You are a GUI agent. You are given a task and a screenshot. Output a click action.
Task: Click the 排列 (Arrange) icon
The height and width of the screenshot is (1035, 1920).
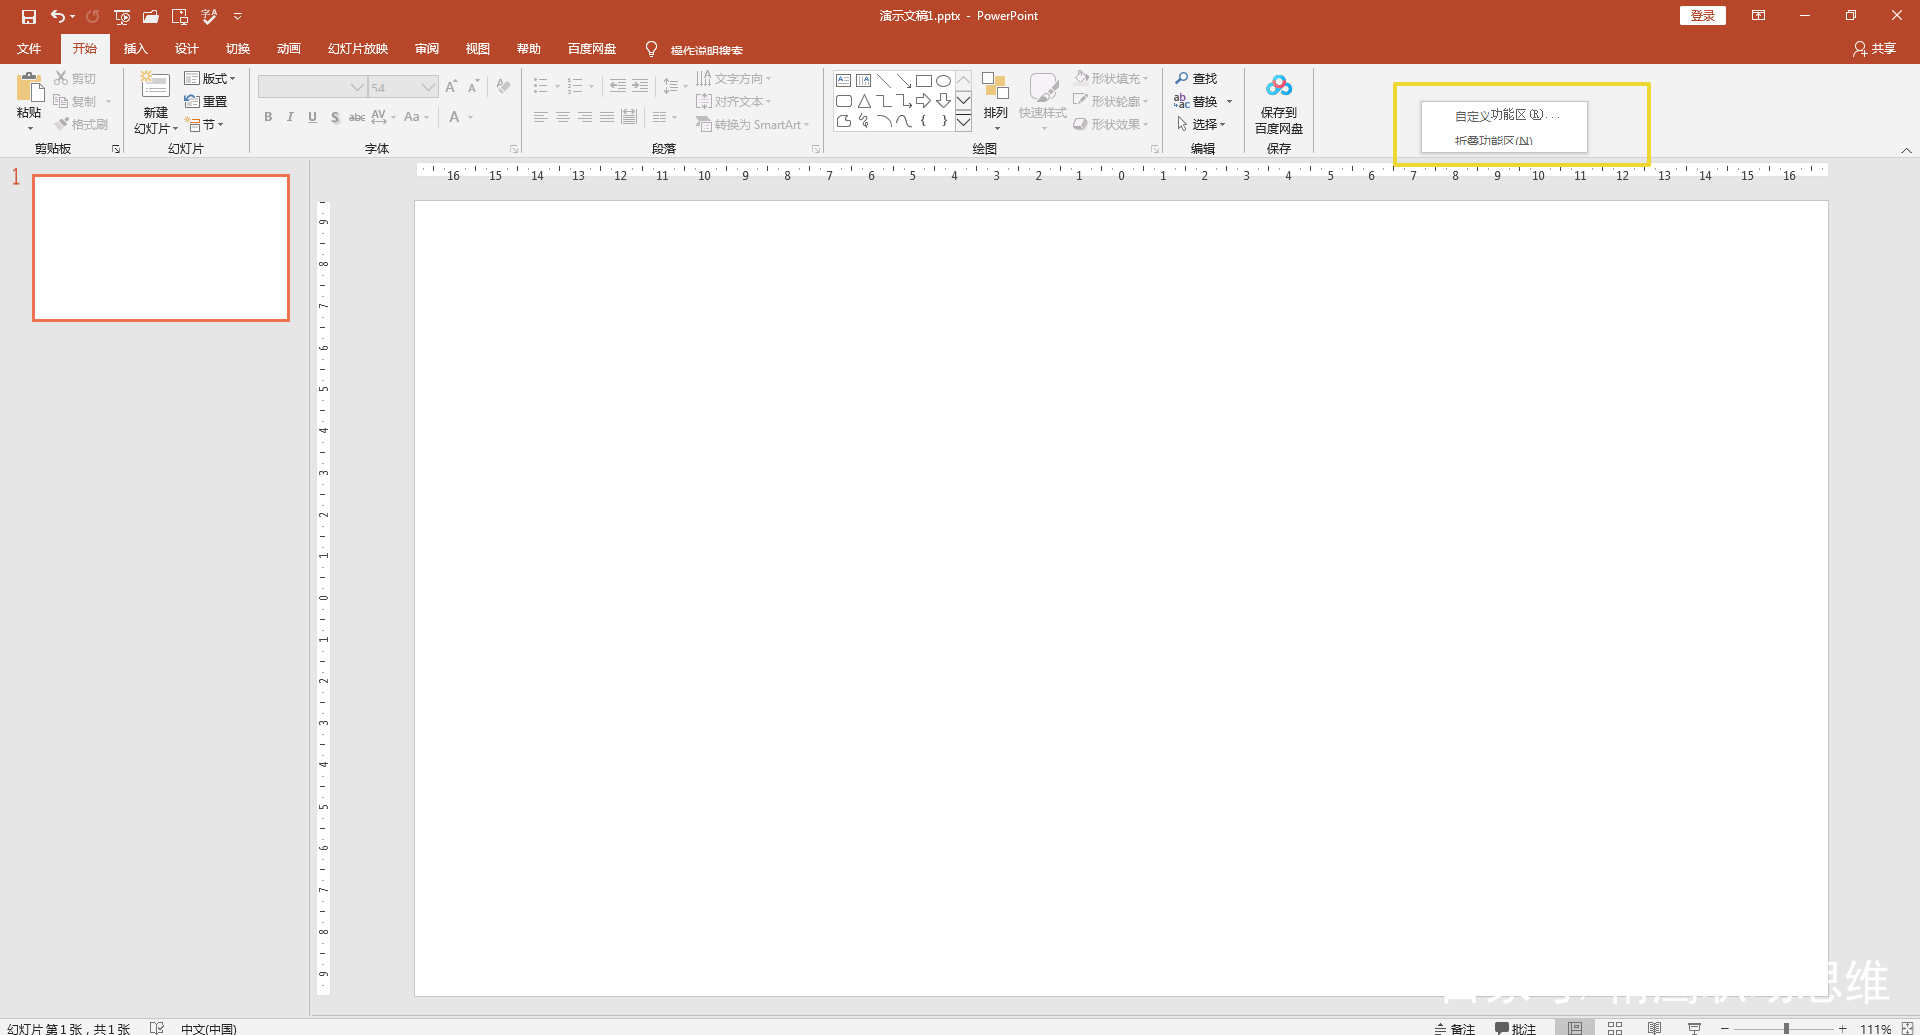(995, 87)
